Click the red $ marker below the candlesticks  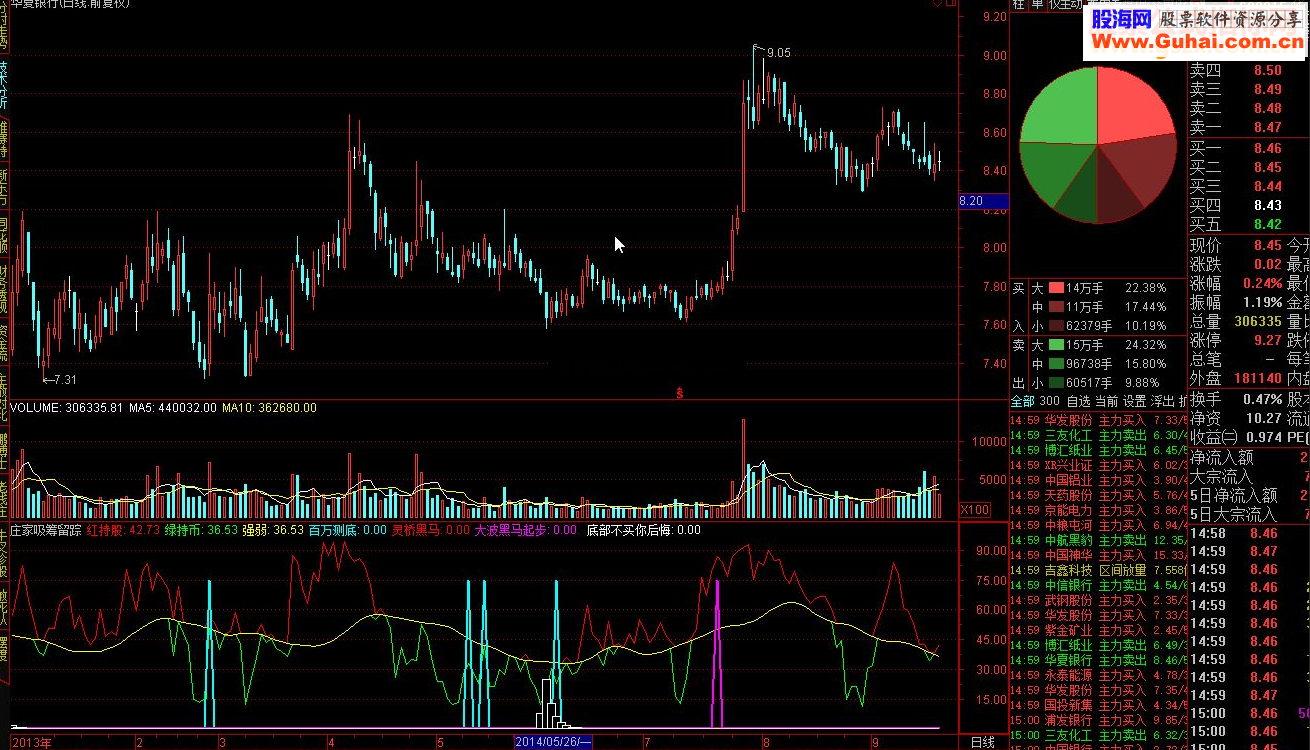680,391
